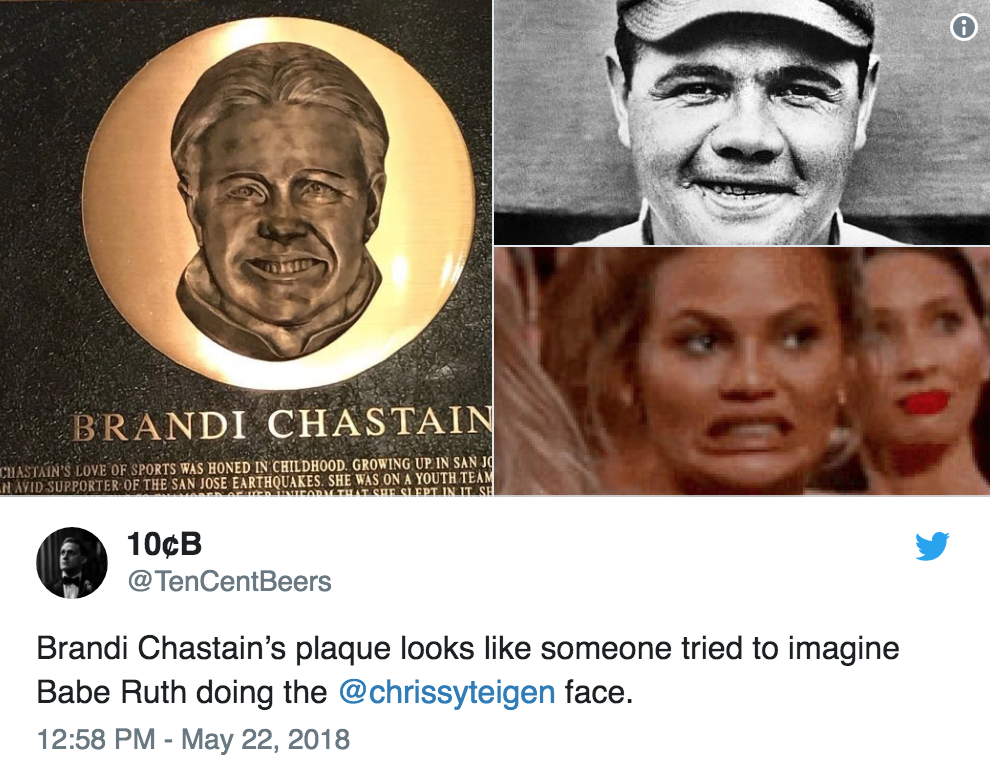
Task: Open the black-and-white baseball player photo
Action: pos(742,123)
